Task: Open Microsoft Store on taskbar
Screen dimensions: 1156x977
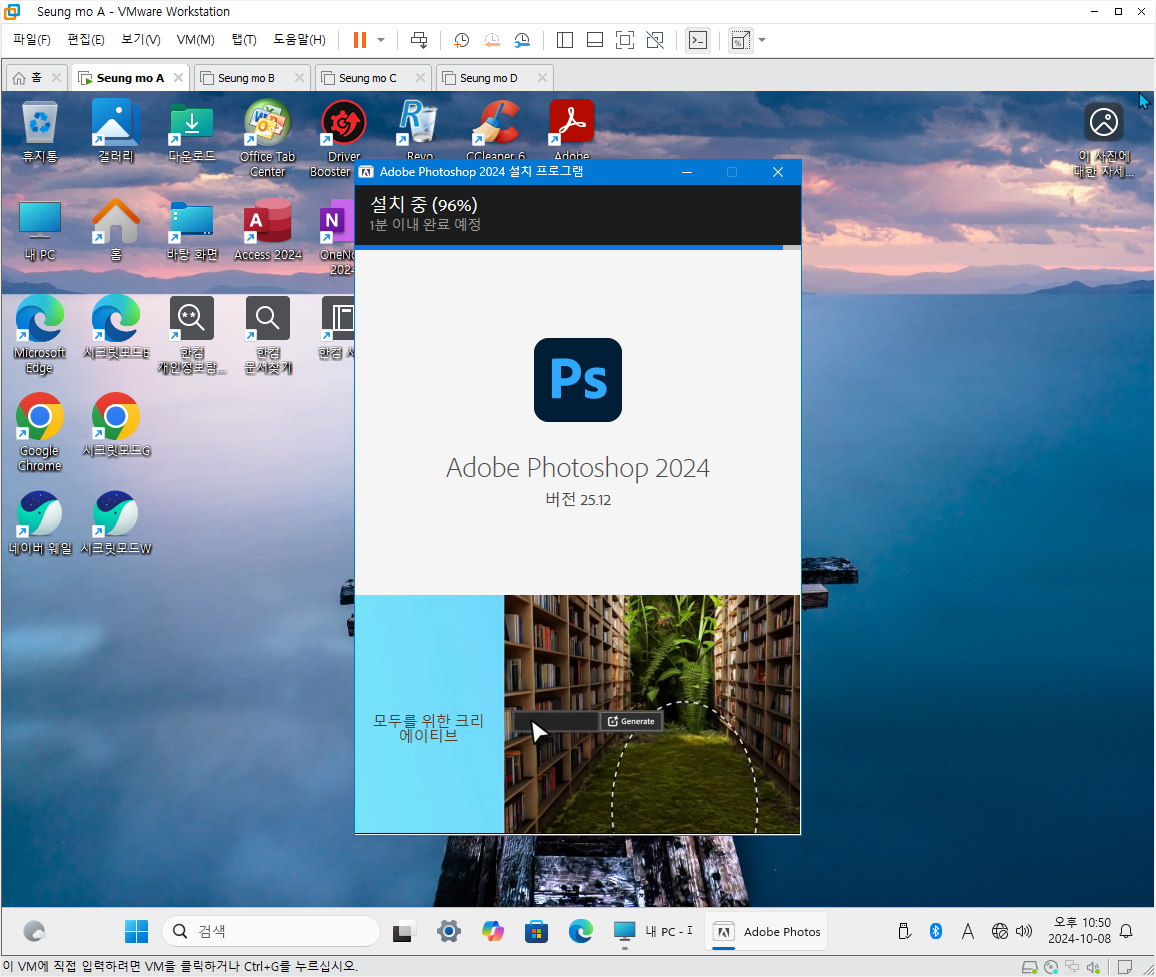Action: tap(537, 931)
